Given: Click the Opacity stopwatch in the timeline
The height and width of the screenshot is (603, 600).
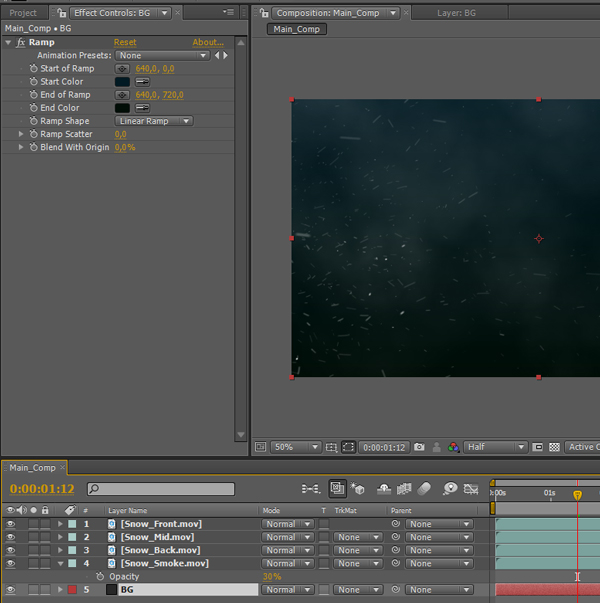Looking at the screenshot, I should click(x=100, y=577).
